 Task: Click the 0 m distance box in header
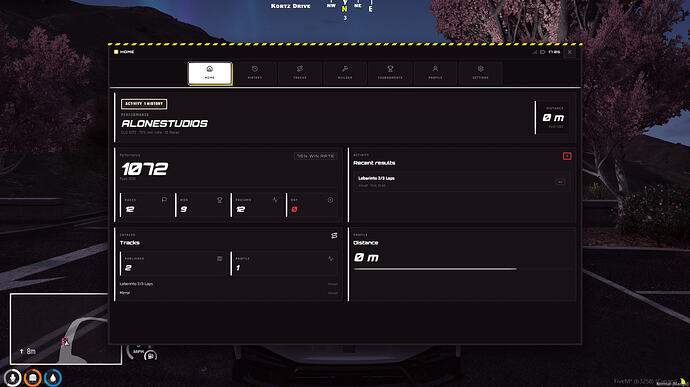553,118
